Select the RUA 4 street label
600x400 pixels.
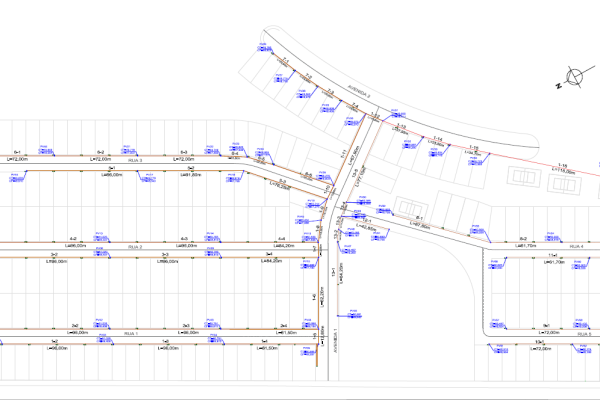[x=577, y=247]
